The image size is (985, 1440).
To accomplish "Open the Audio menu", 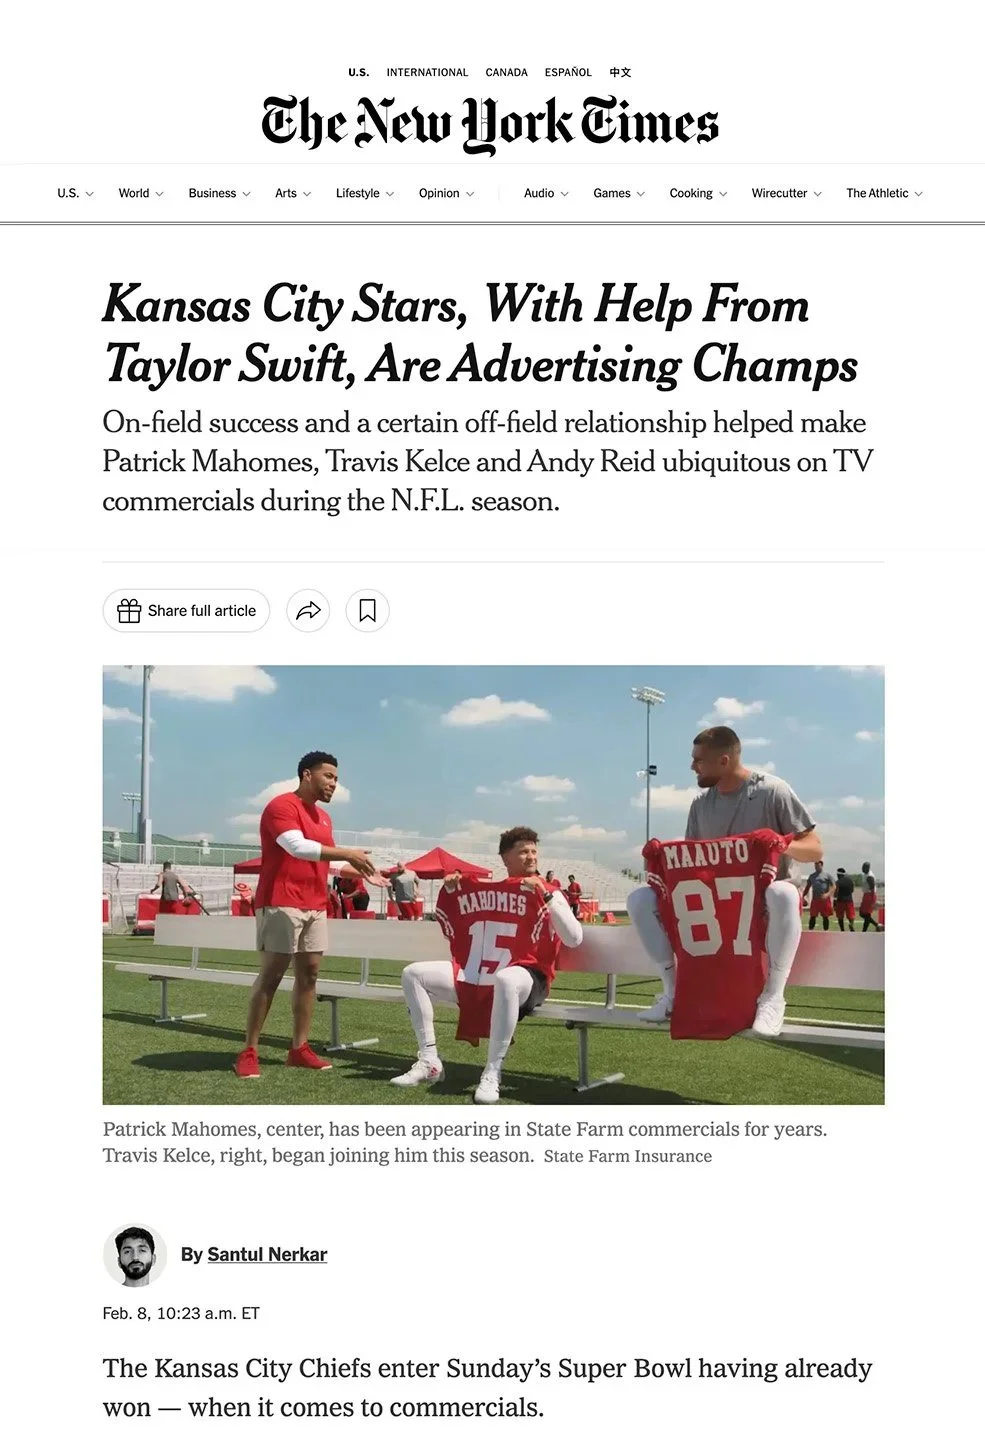I will tap(546, 193).
